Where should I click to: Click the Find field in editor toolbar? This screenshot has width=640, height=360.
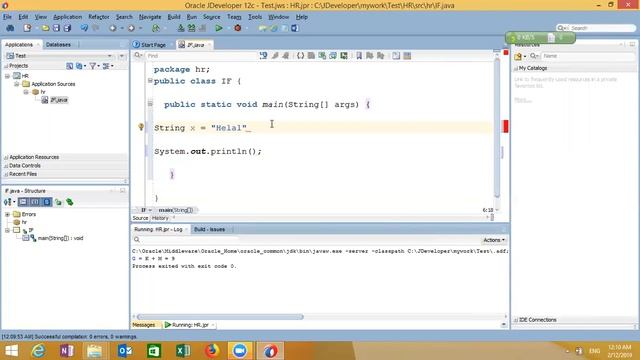pos(201,56)
